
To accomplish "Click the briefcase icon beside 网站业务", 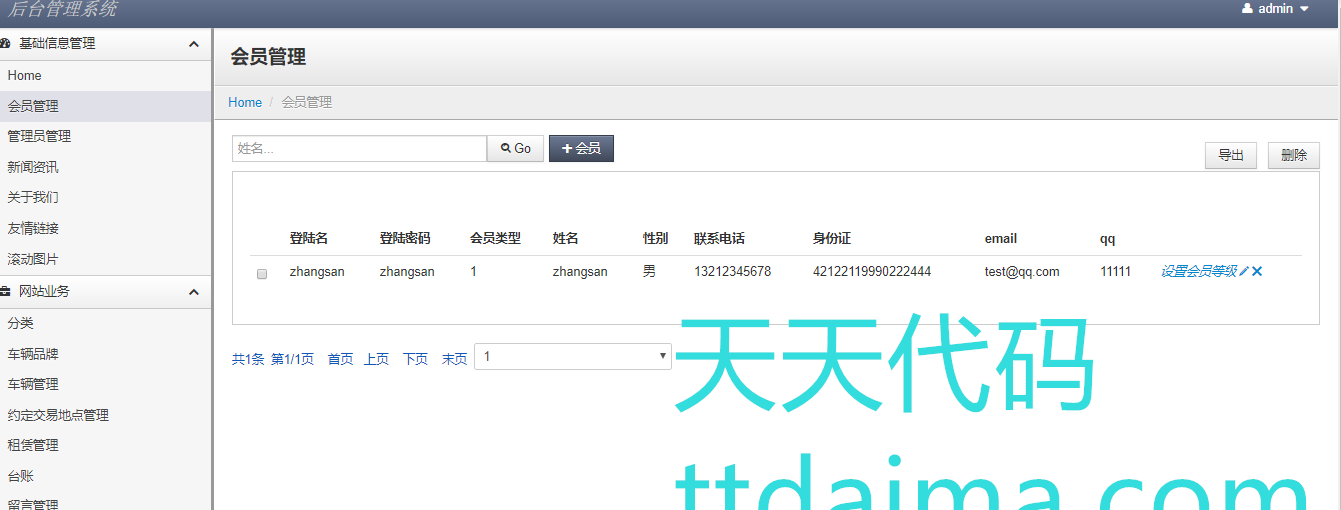I will pyautogui.click(x=5, y=292).
